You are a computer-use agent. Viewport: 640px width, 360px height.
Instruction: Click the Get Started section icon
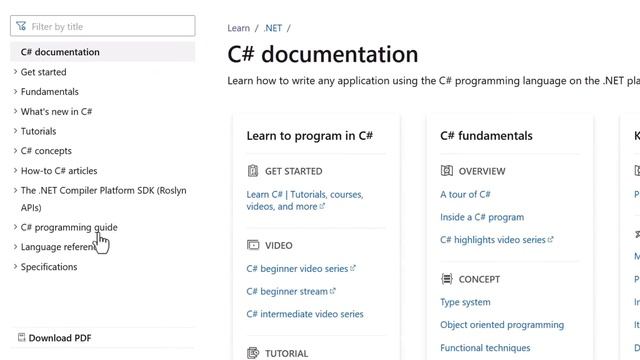click(253, 171)
